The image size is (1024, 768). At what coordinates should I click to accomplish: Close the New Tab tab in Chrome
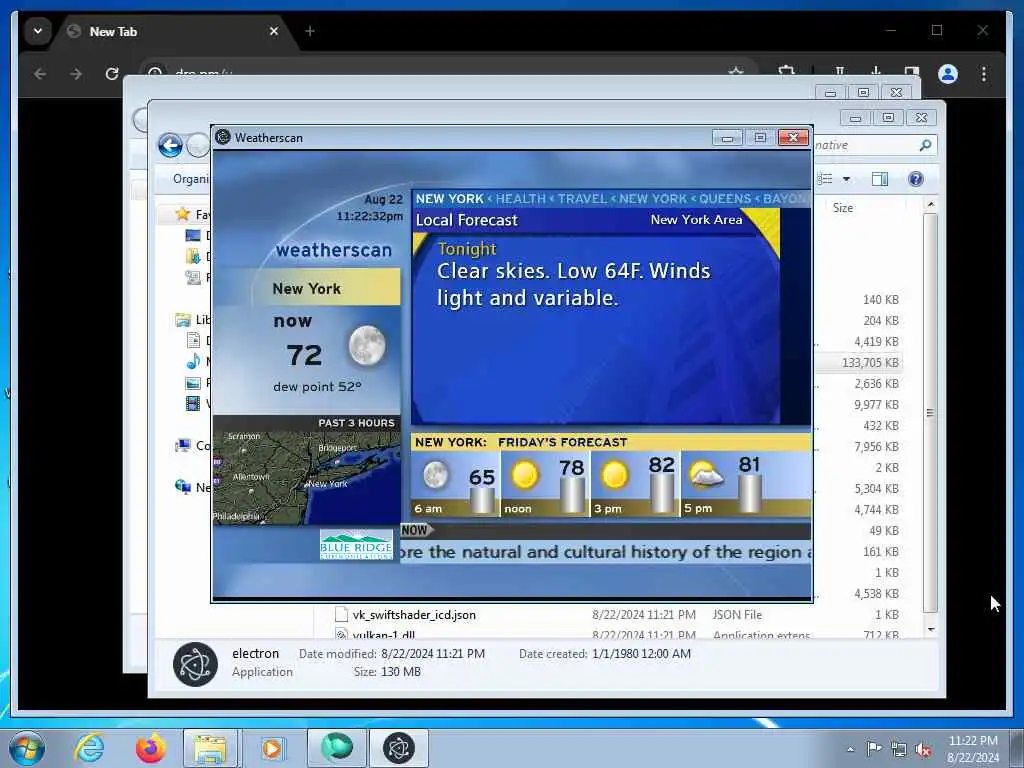pos(274,31)
